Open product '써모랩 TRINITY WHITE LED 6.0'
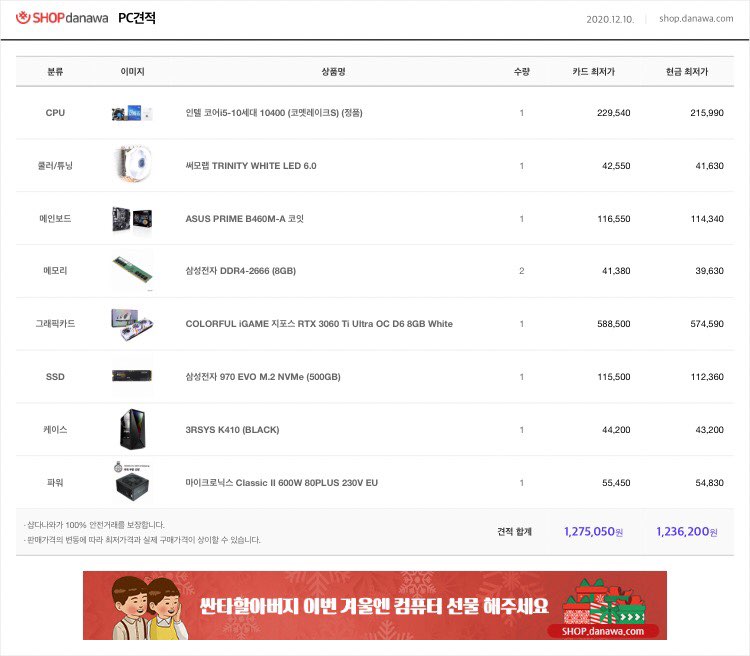This screenshot has height=656, width=750. pos(251,166)
